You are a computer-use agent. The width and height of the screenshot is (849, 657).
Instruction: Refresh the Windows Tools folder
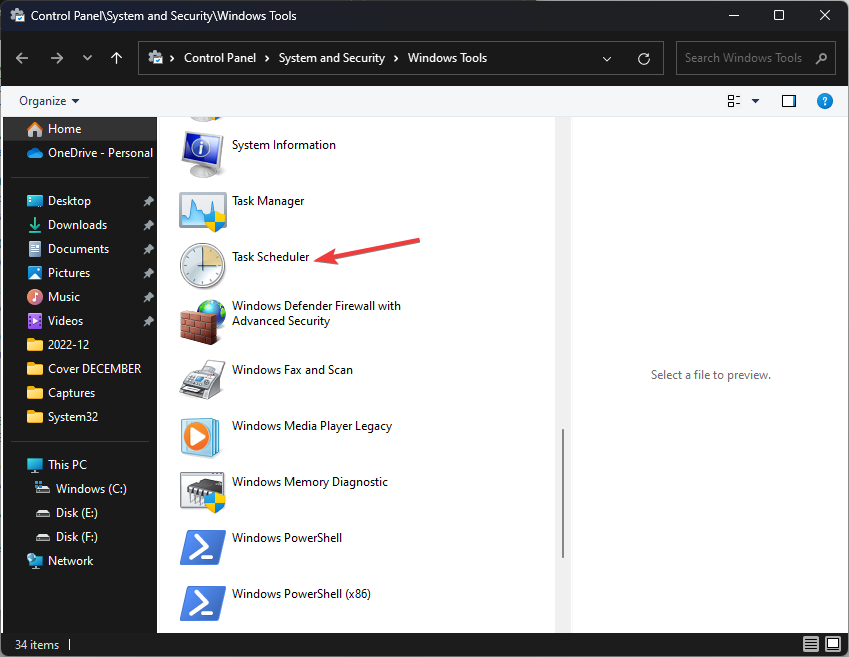[x=644, y=58]
